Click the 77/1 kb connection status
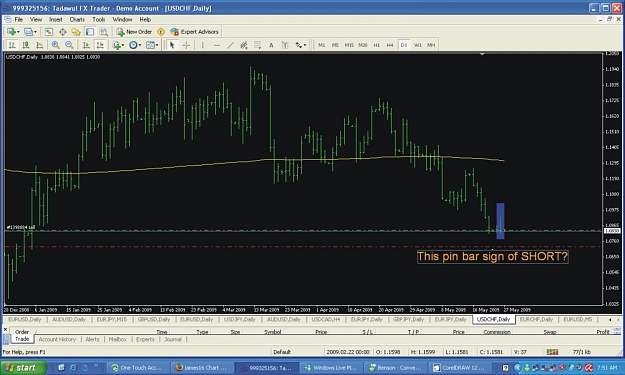 point(581,352)
